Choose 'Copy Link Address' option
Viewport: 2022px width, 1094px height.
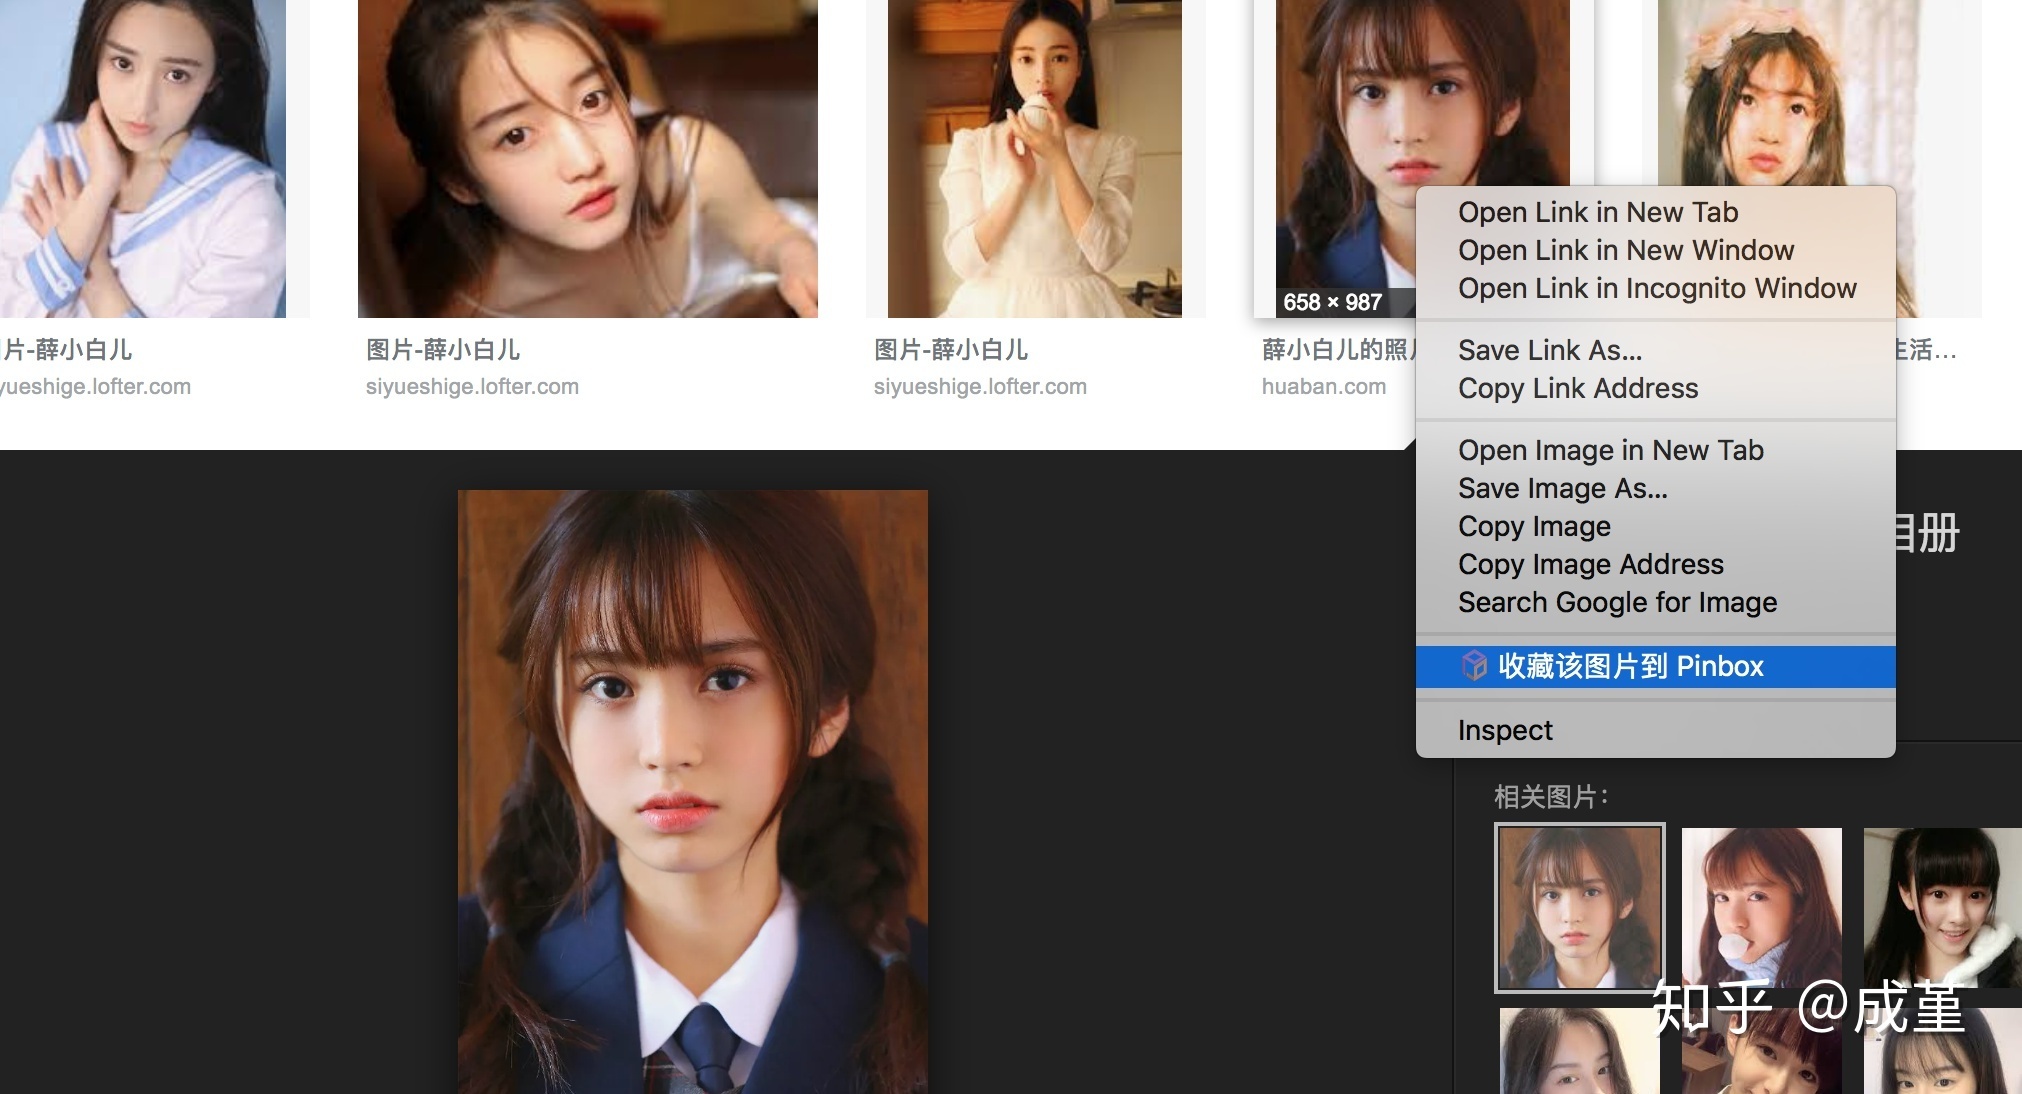(x=1577, y=388)
